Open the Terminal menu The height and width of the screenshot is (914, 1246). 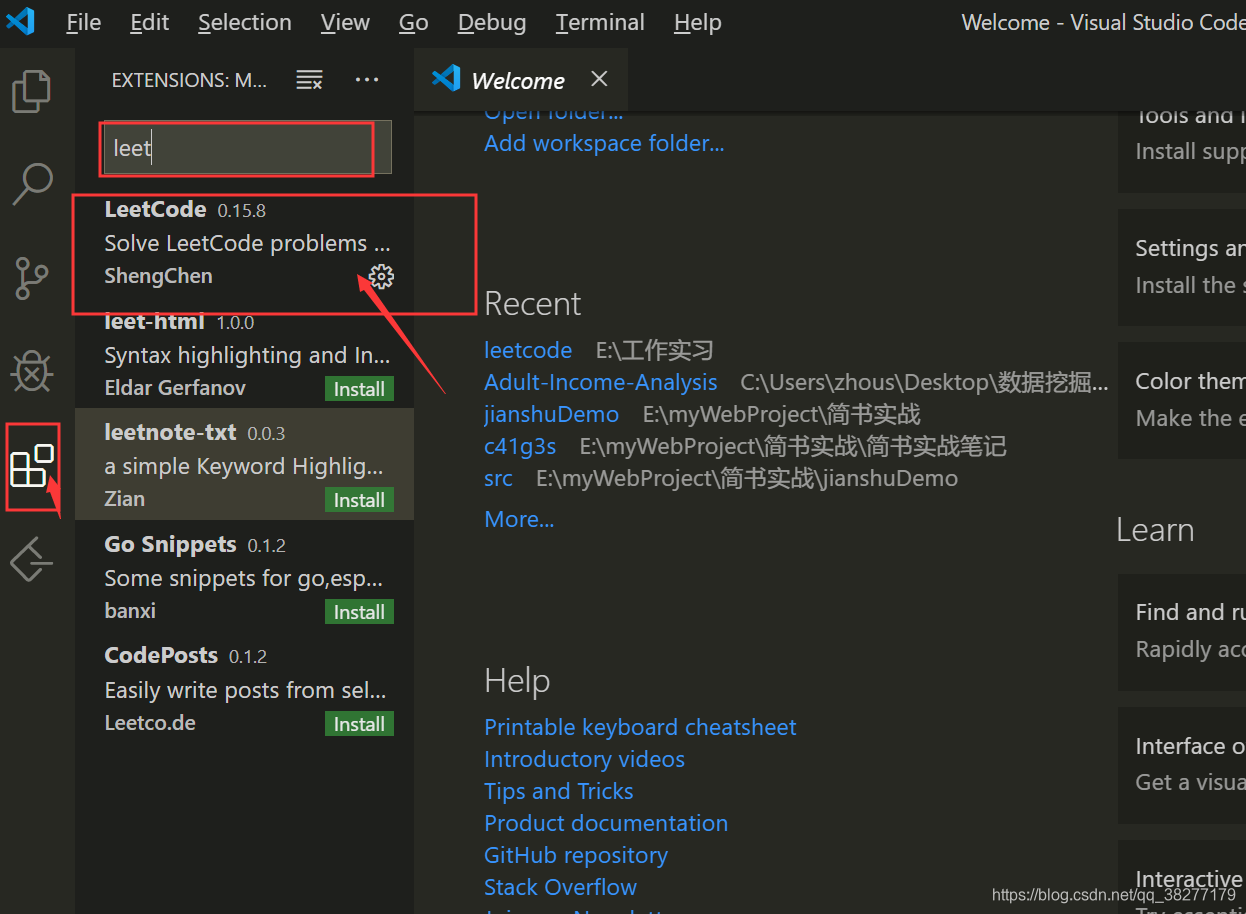tap(599, 22)
